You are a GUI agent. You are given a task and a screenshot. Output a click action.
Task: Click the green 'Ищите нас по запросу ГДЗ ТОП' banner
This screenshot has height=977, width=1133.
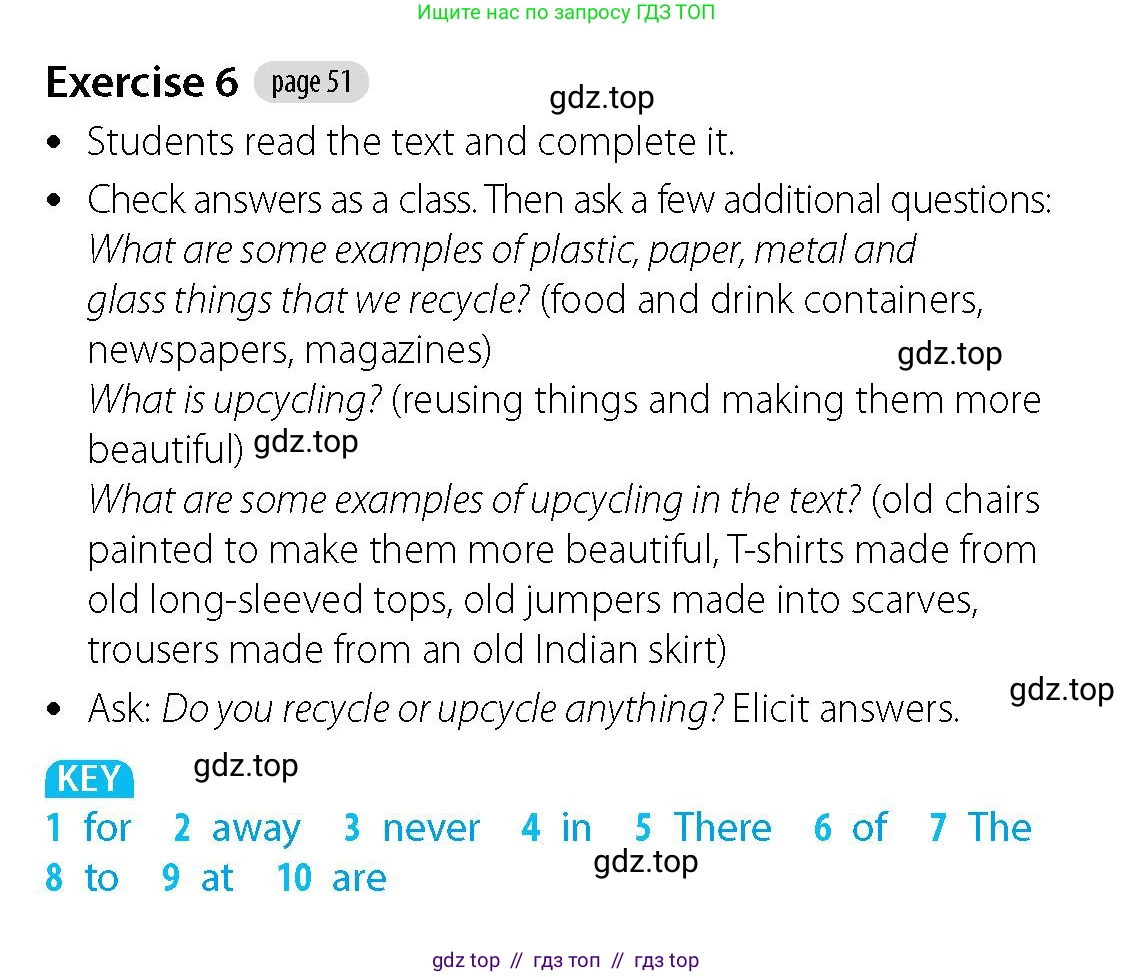click(566, 12)
